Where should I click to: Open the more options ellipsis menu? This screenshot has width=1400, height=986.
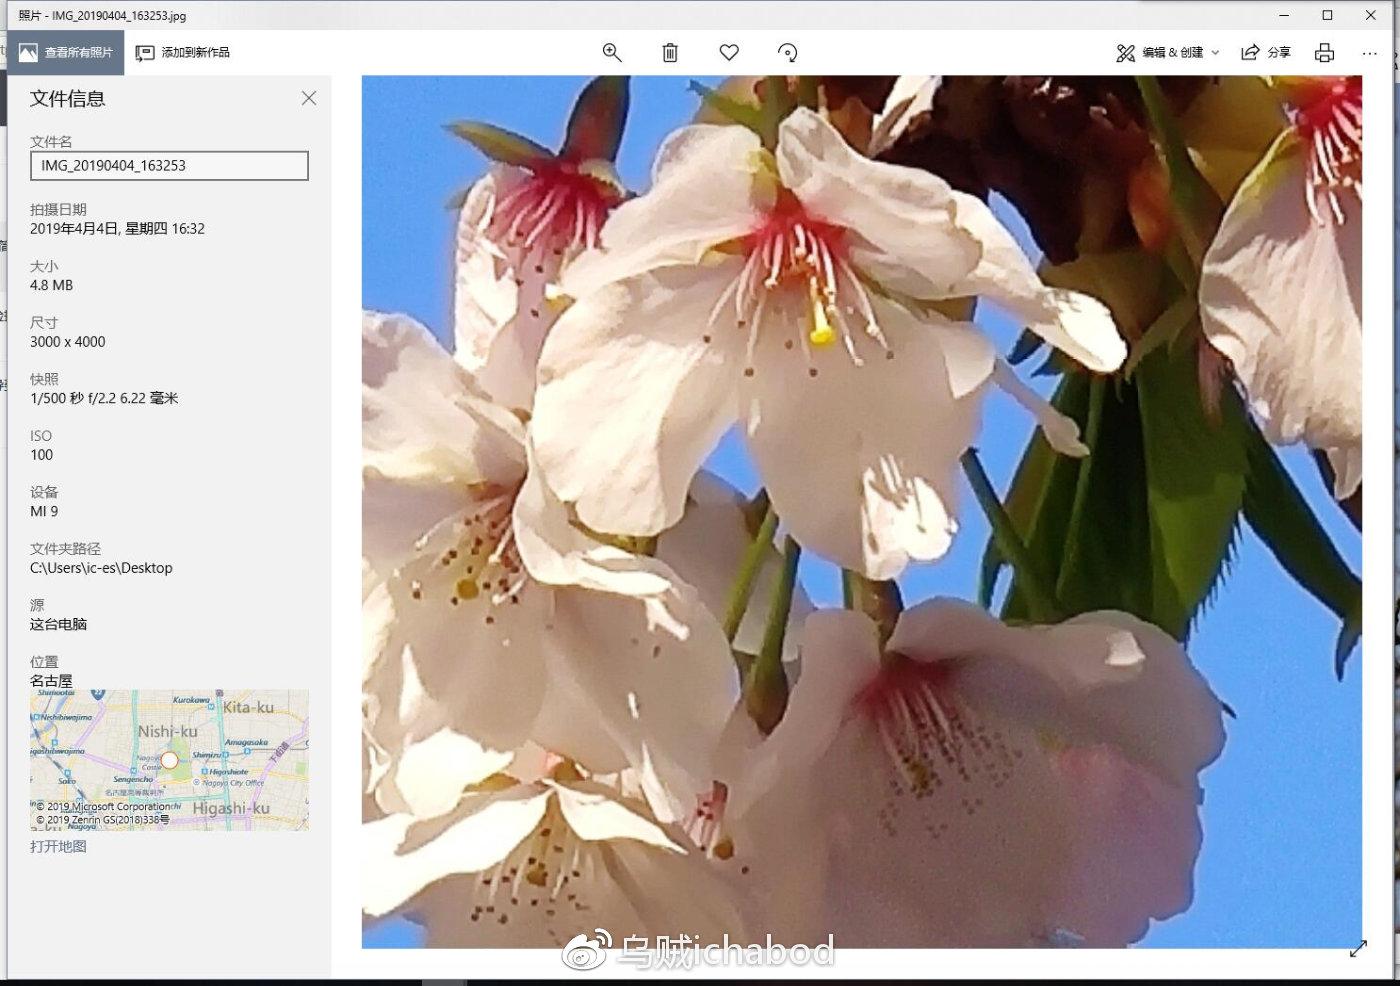(1370, 53)
